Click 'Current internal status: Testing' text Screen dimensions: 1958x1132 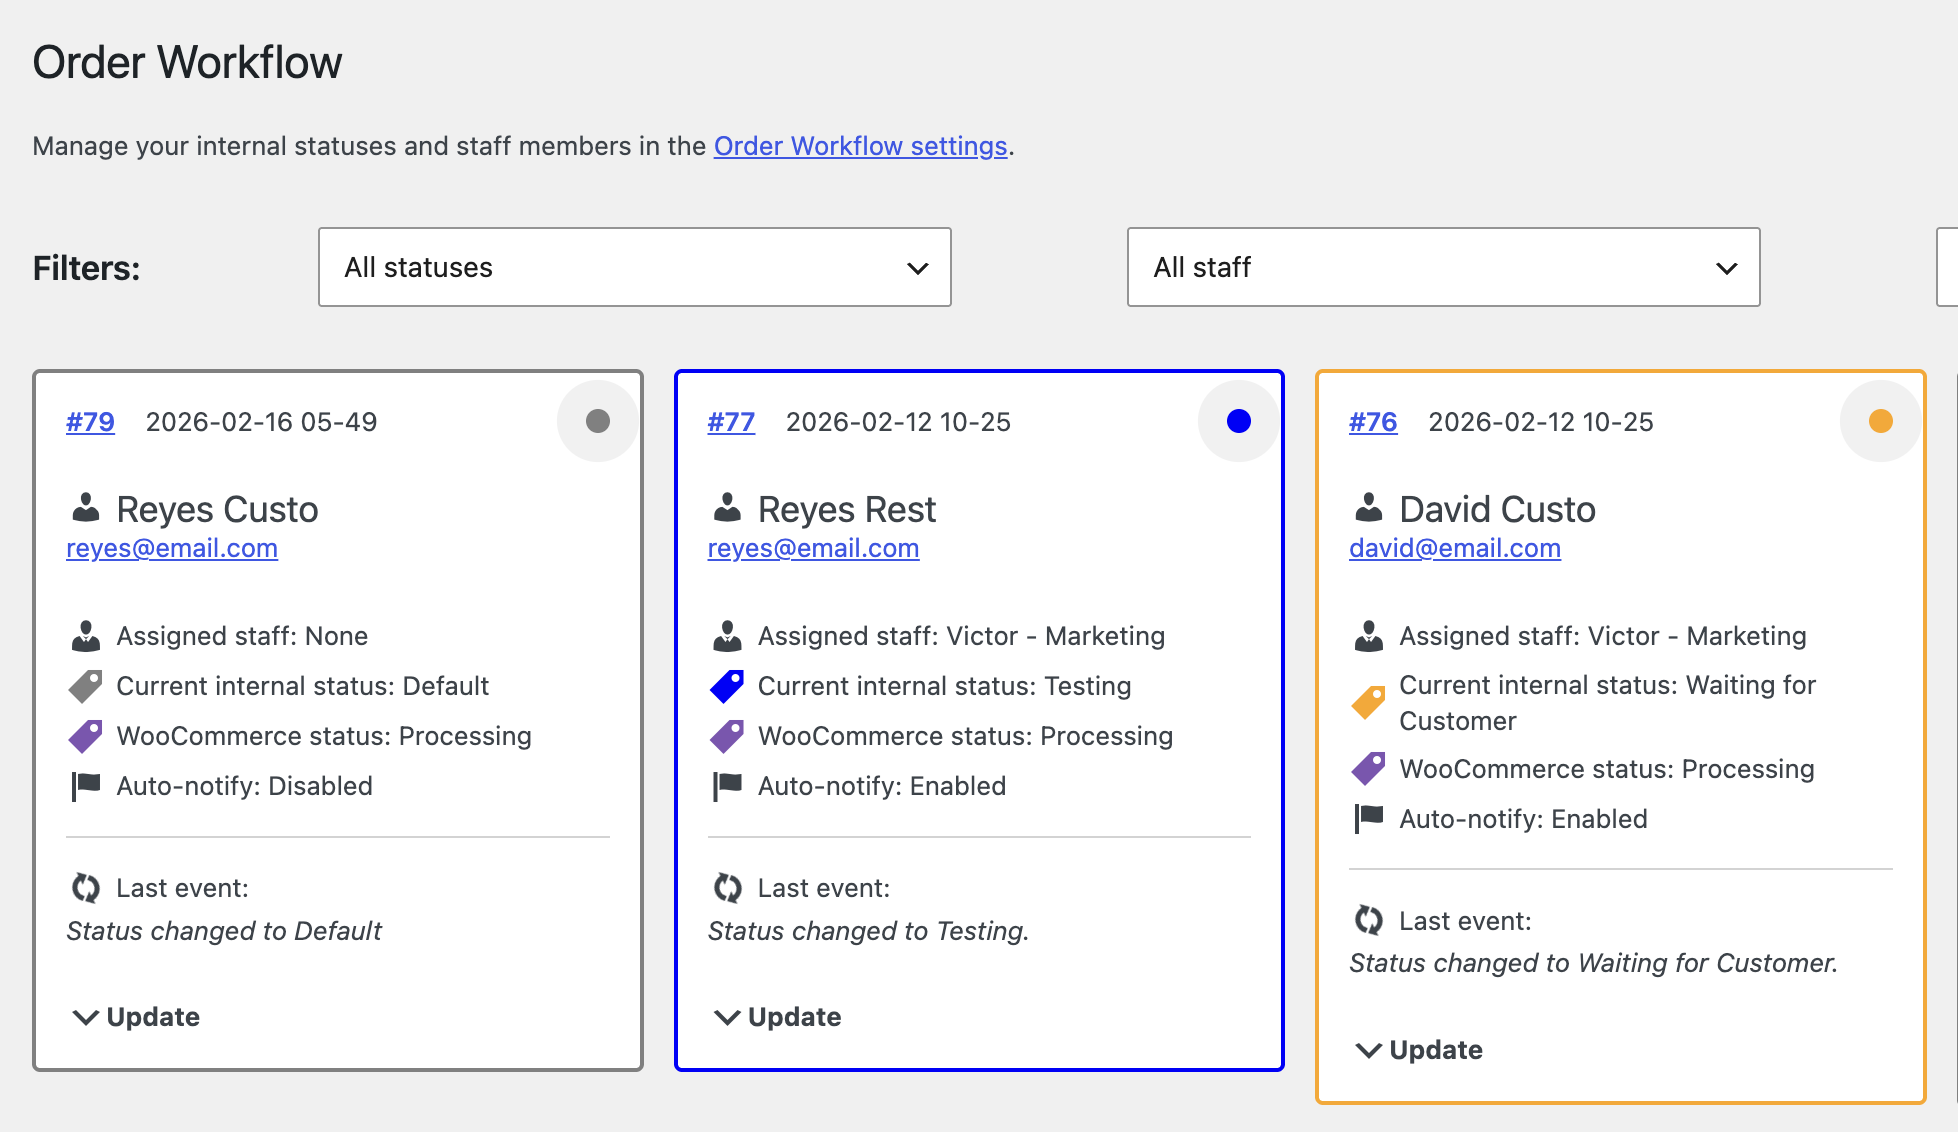pyautogui.click(x=944, y=686)
